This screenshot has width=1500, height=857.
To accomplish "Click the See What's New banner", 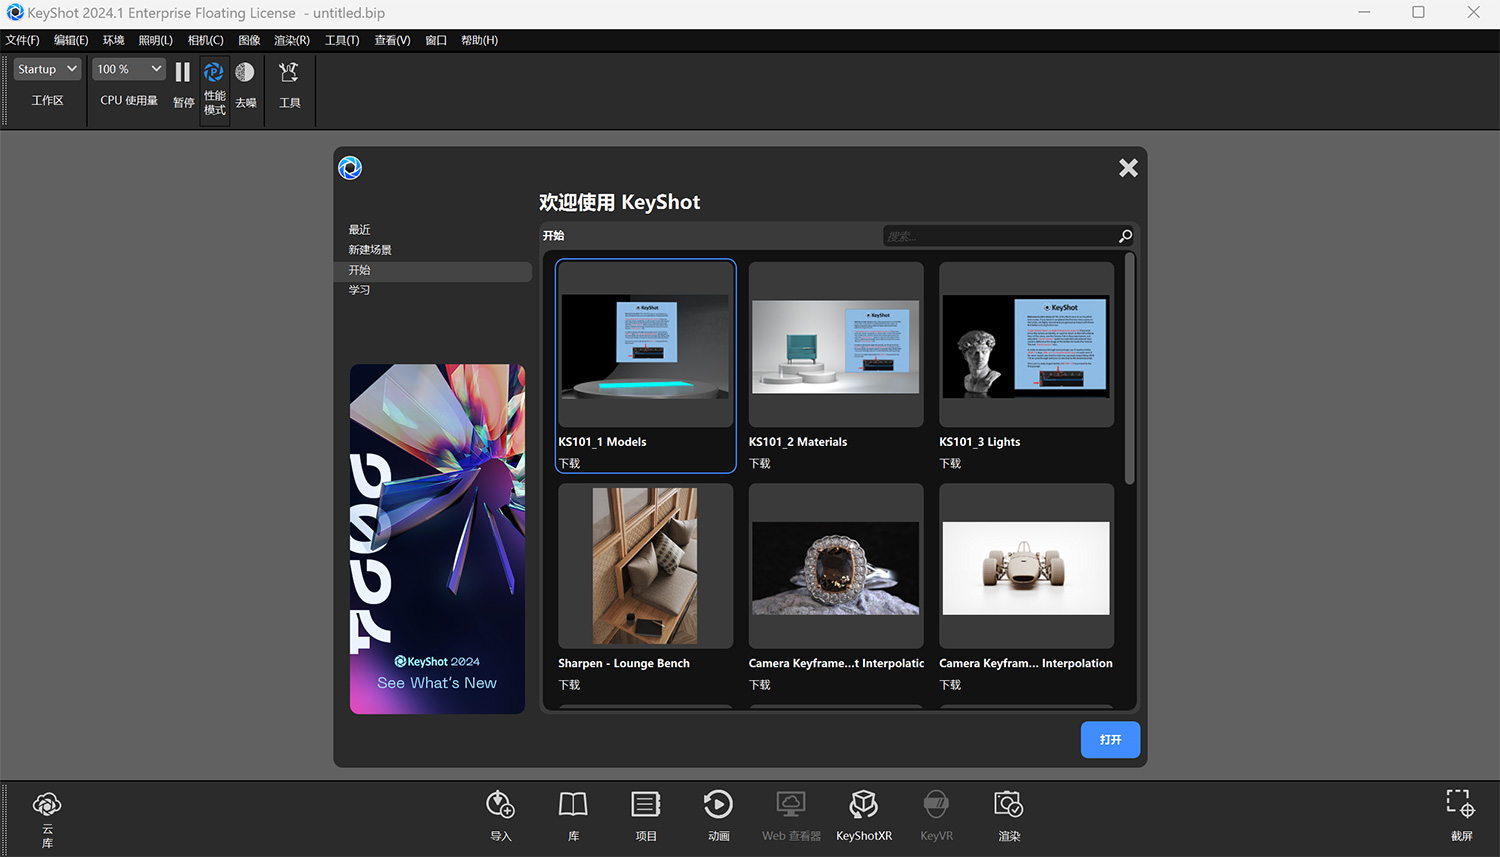I will coord(437,539).
